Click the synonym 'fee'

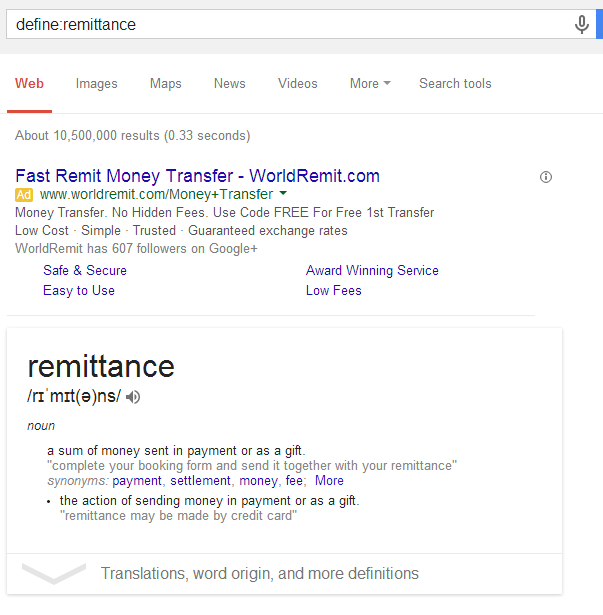294,480
